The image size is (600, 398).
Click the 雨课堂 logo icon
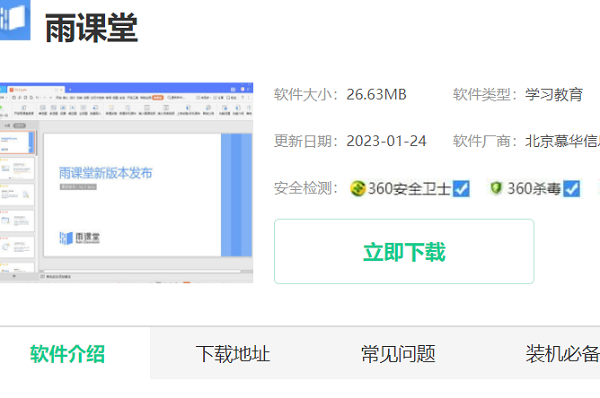(15, 19)
